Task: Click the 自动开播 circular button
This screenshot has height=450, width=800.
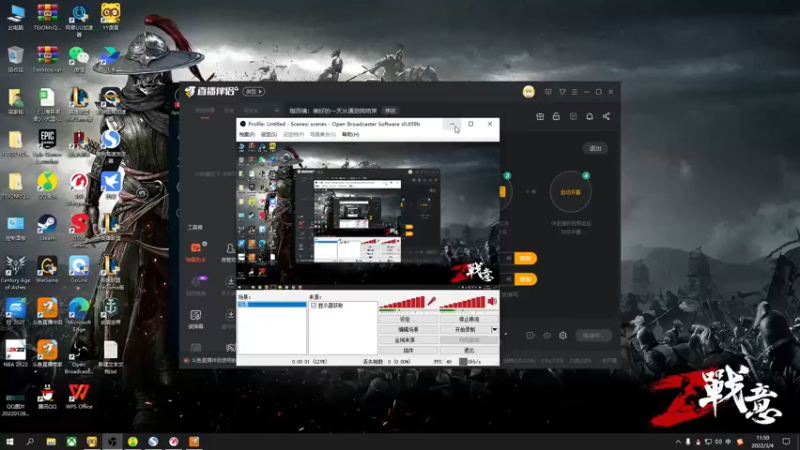Action: point(570,192)
